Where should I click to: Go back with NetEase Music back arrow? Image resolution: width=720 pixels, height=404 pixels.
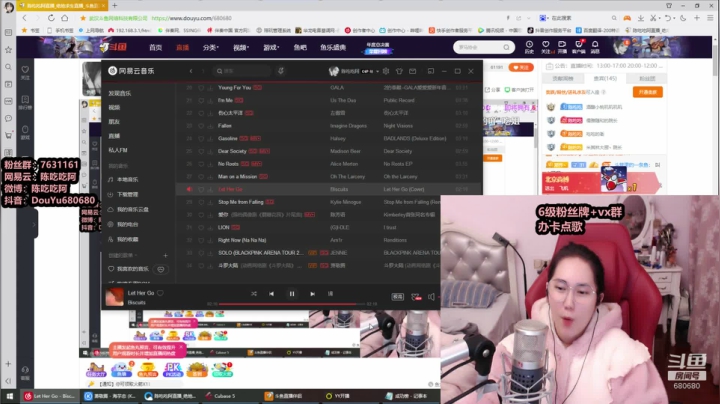191,71
